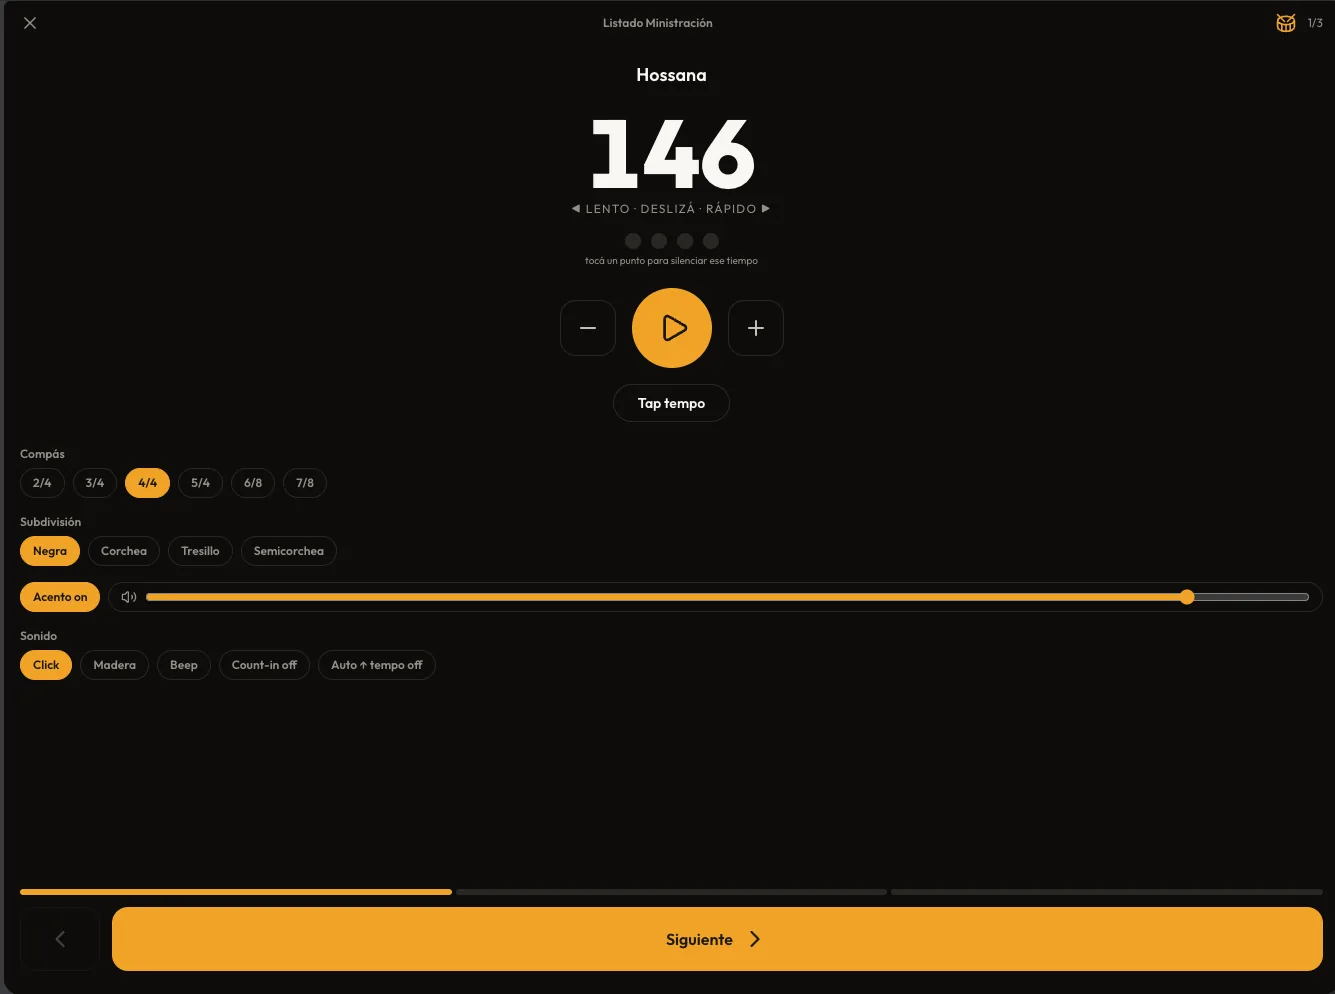Toggle the Acento on accent switch
The width and height of the screenshot is (1335, 994).
click(x=60, y=597)
